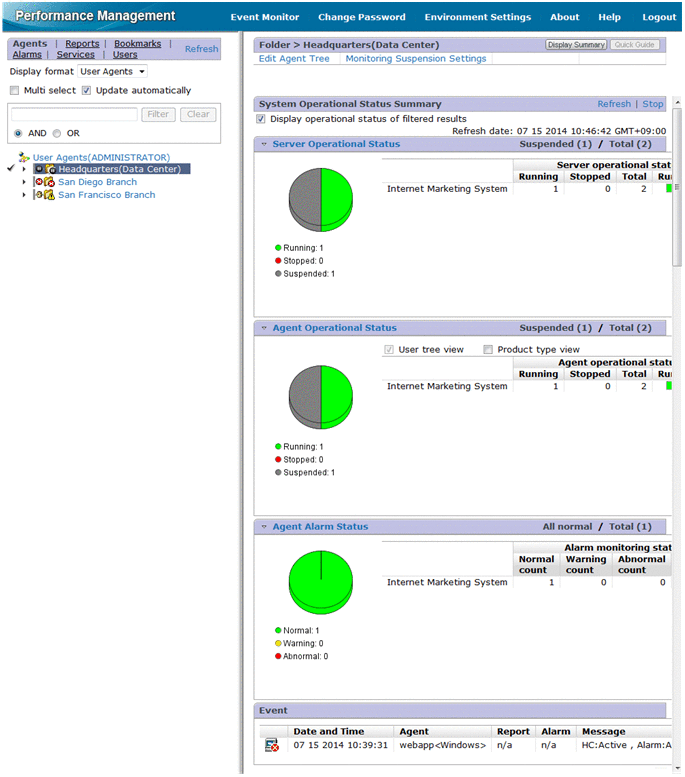Check the User tree view checkbox
The height and width of the screenshot is (777, 685).
(x=389, y=350)
